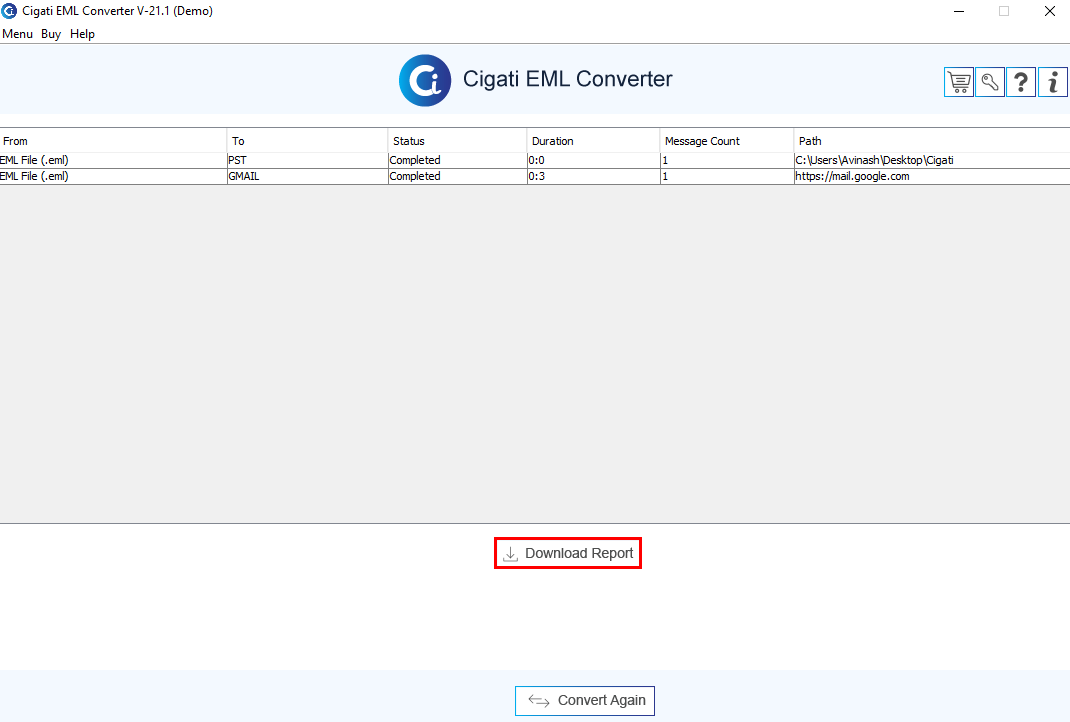Click the Download Report button
The image size is (1070, 722).
[x=568, y=553]
